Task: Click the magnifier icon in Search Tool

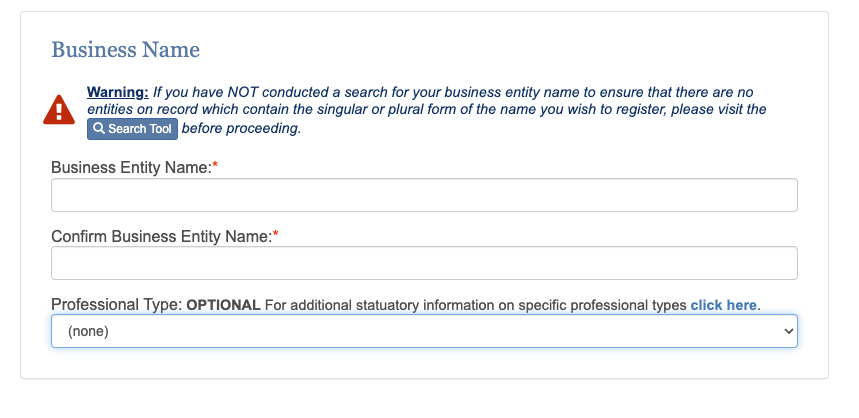Action: point(99,129)
